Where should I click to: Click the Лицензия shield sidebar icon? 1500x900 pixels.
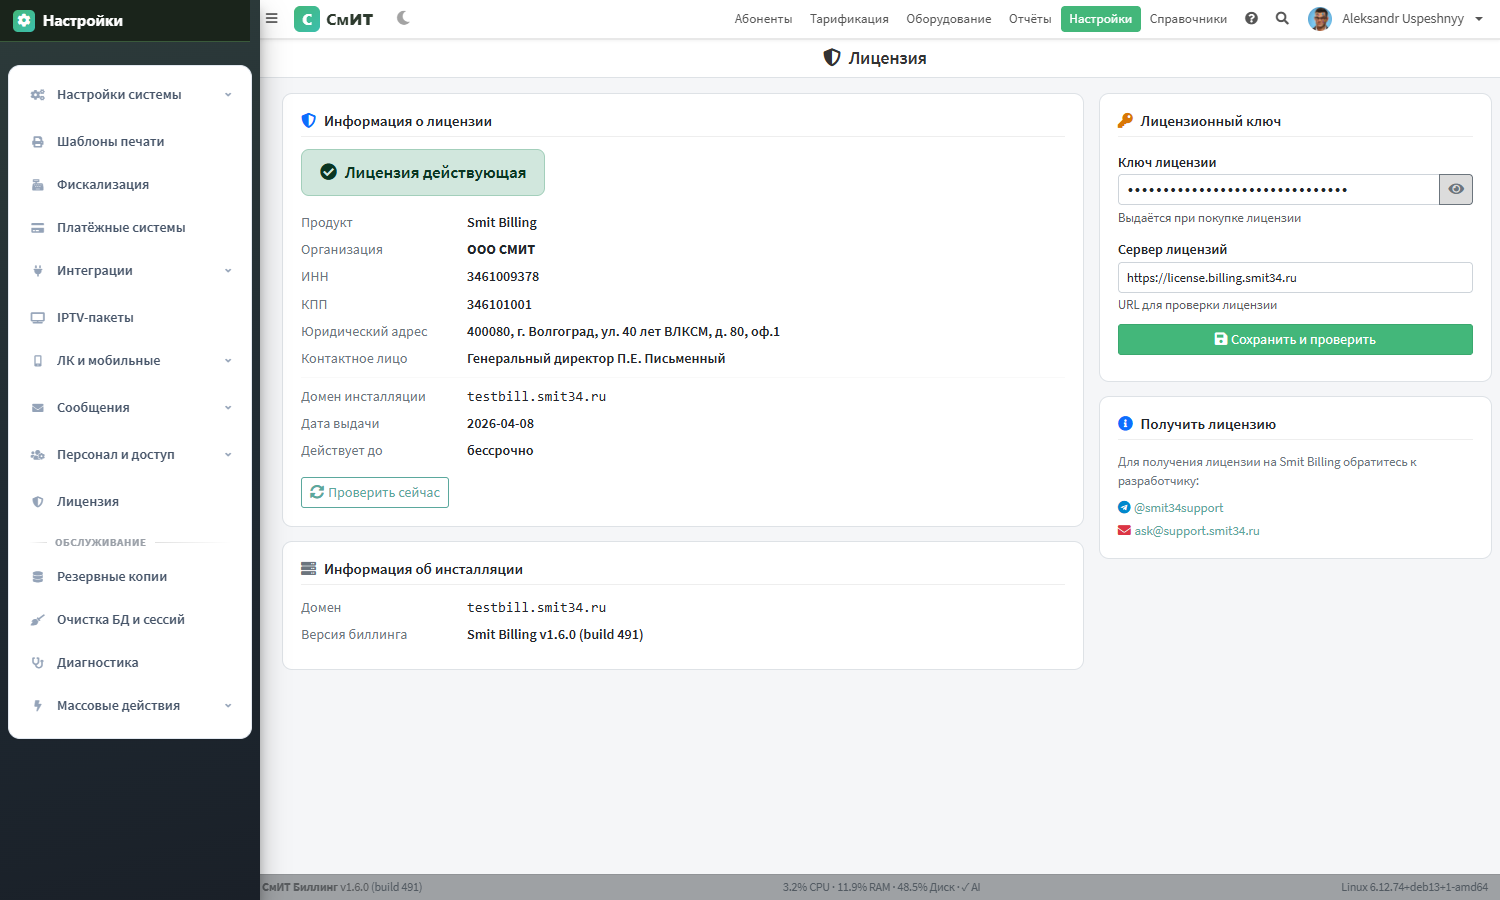tap(38, 502)
